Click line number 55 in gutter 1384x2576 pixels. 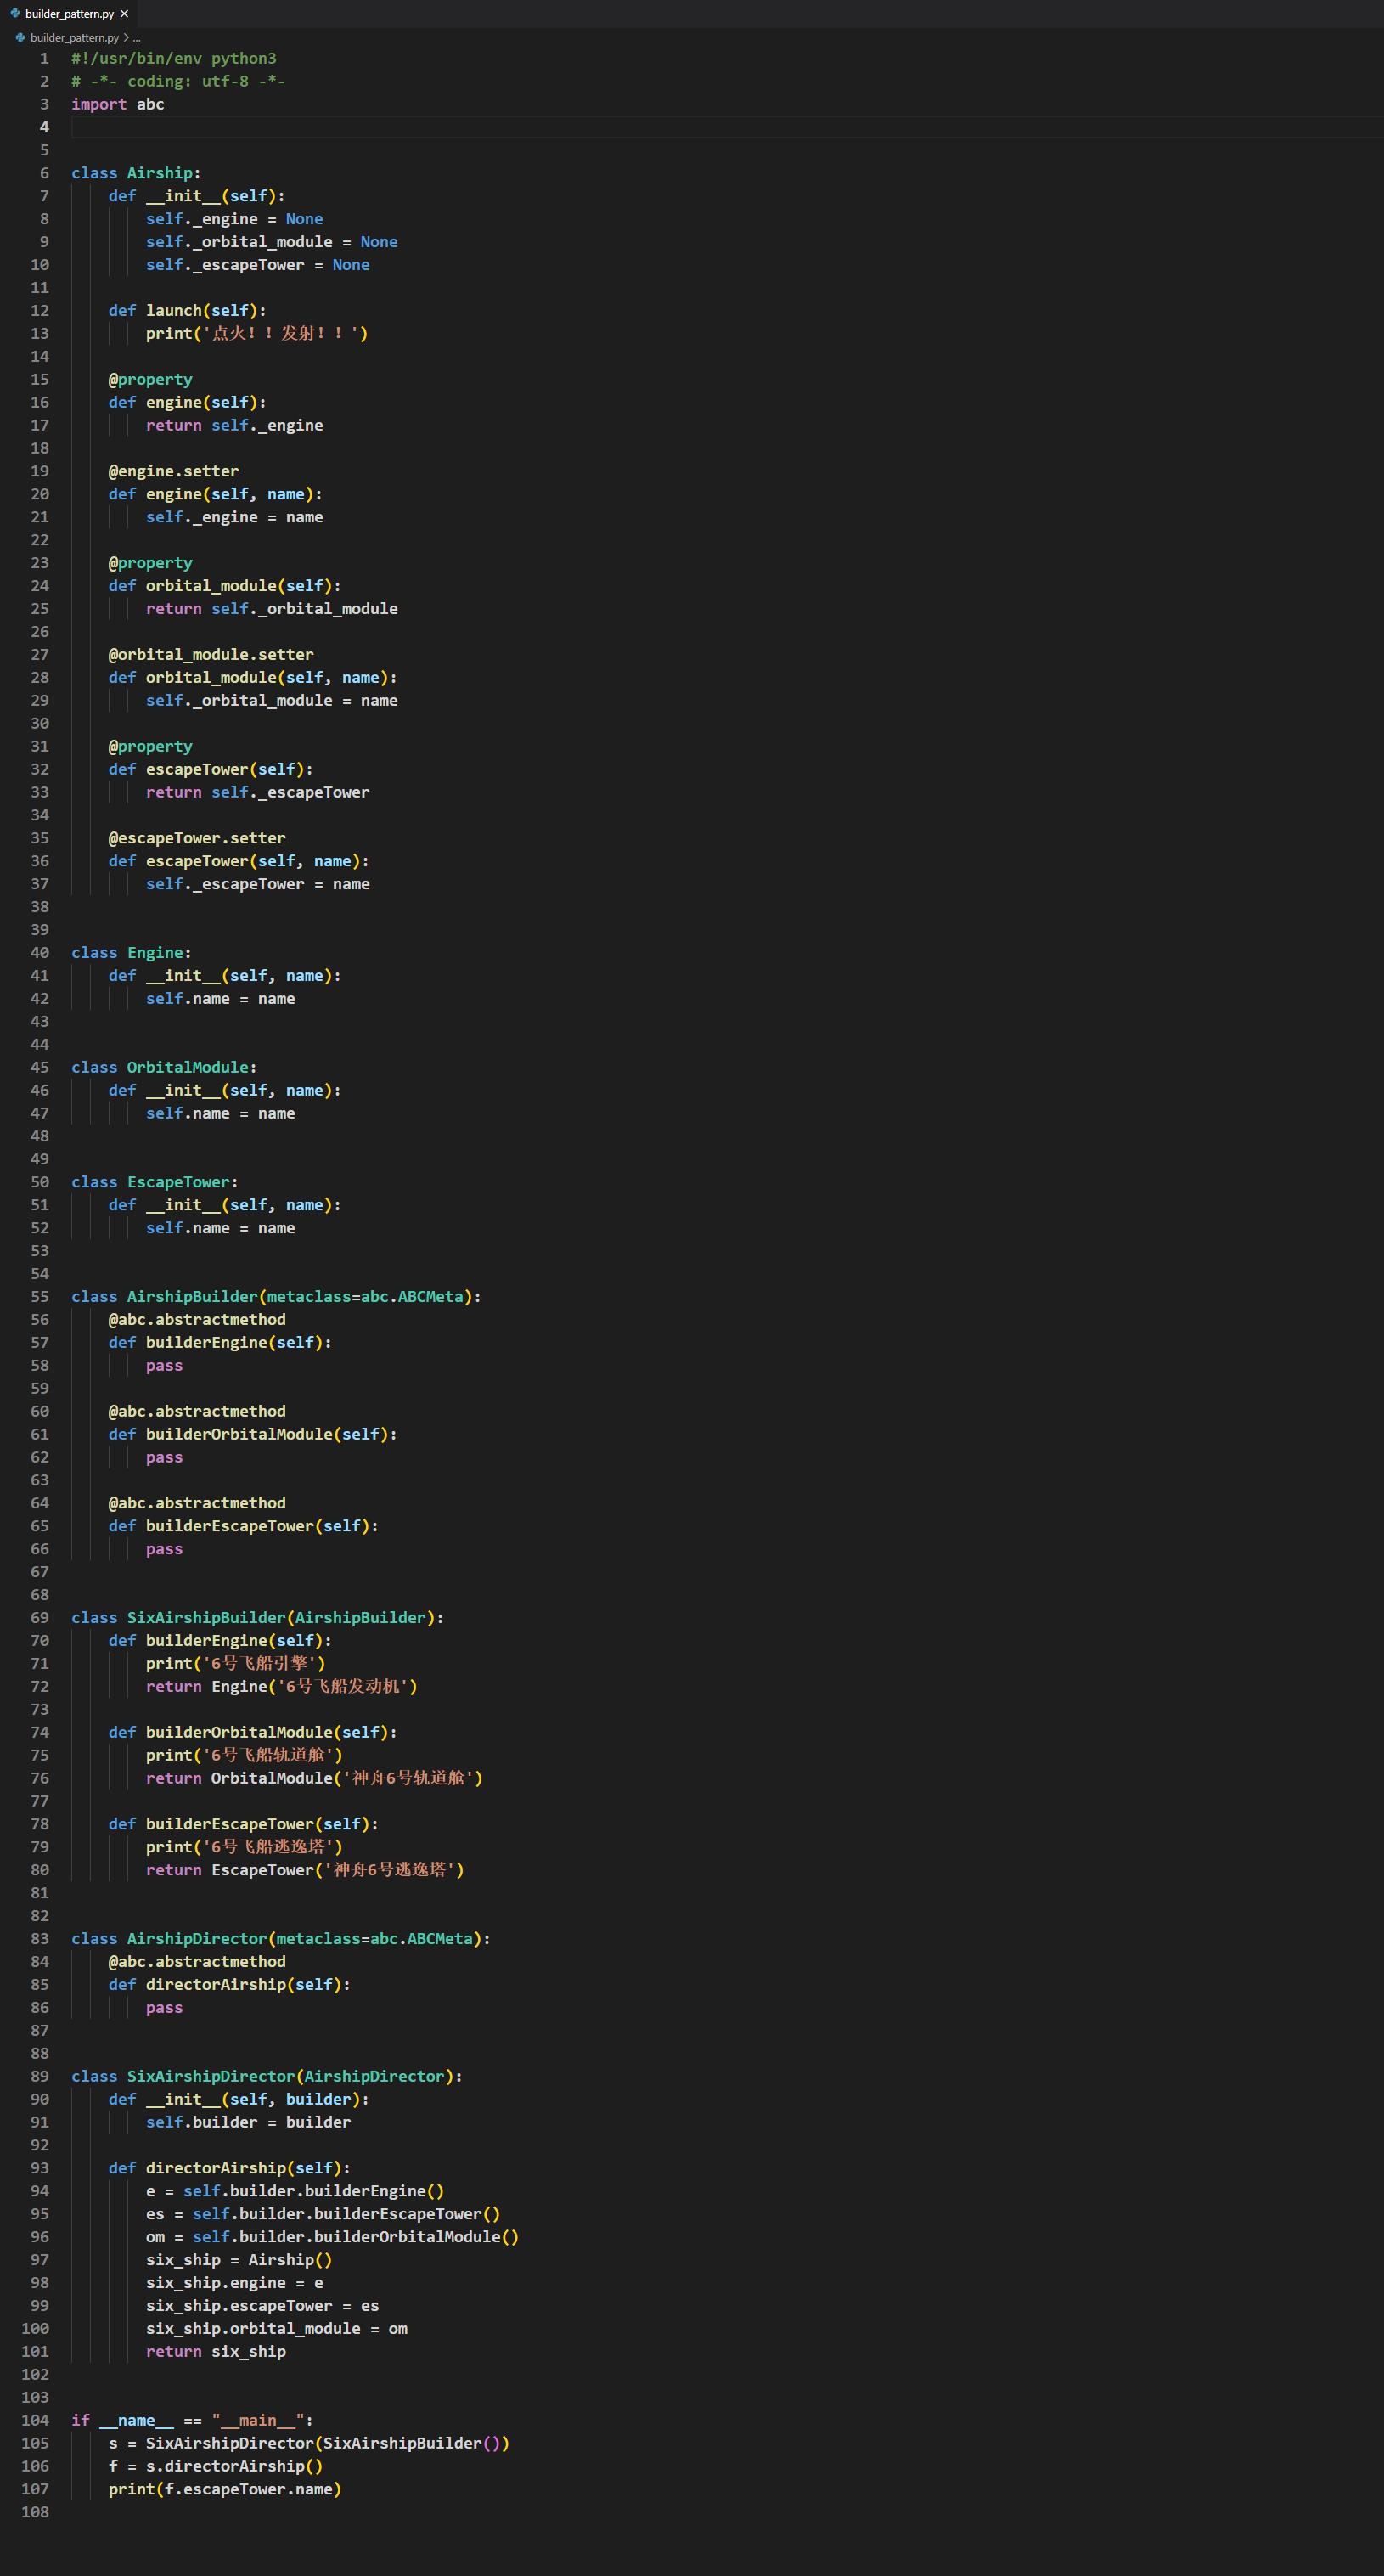coord(39,1297)
